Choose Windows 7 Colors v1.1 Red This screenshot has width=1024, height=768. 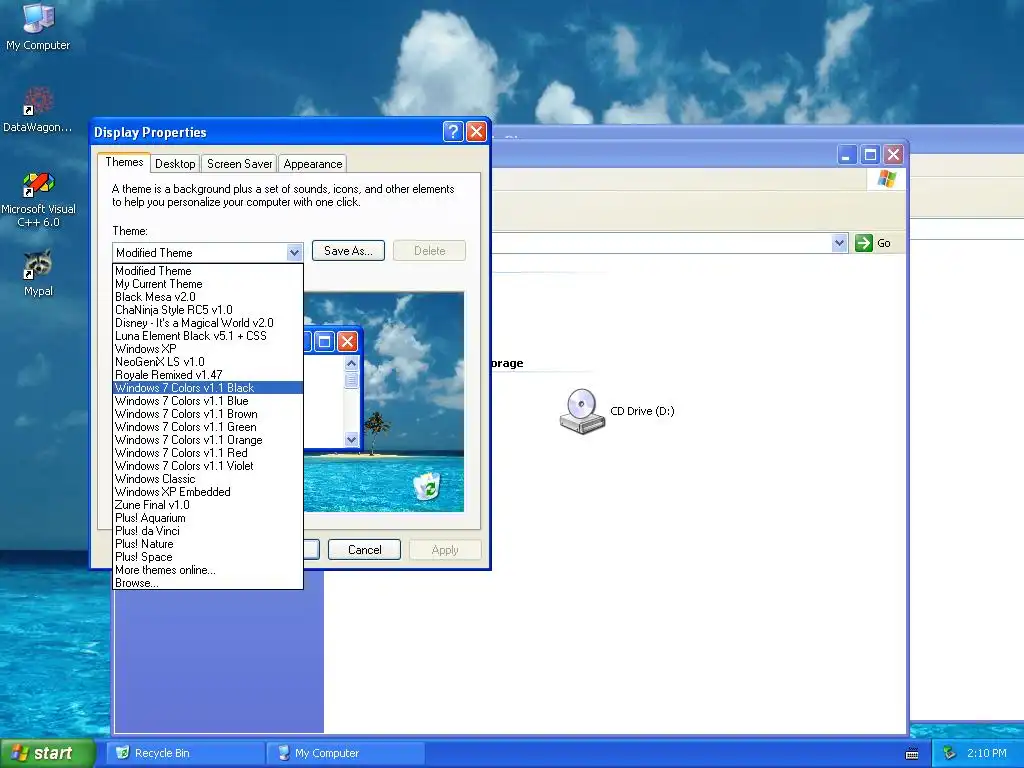coord(208,453)
